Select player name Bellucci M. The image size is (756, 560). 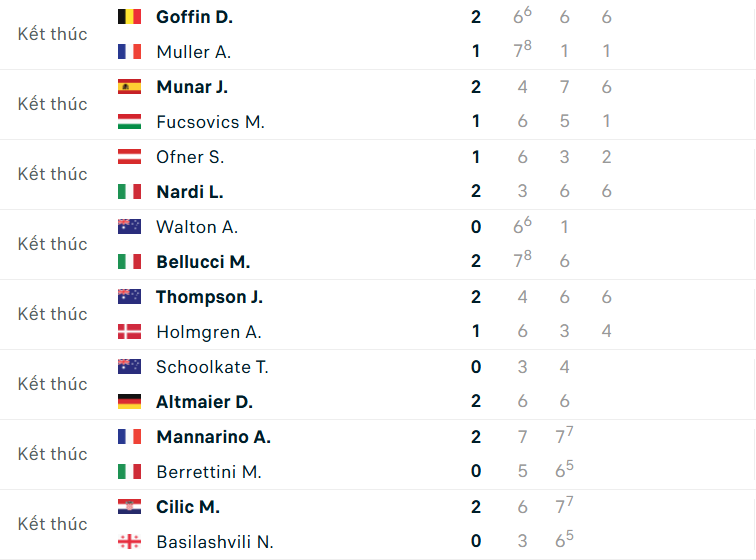203,262
